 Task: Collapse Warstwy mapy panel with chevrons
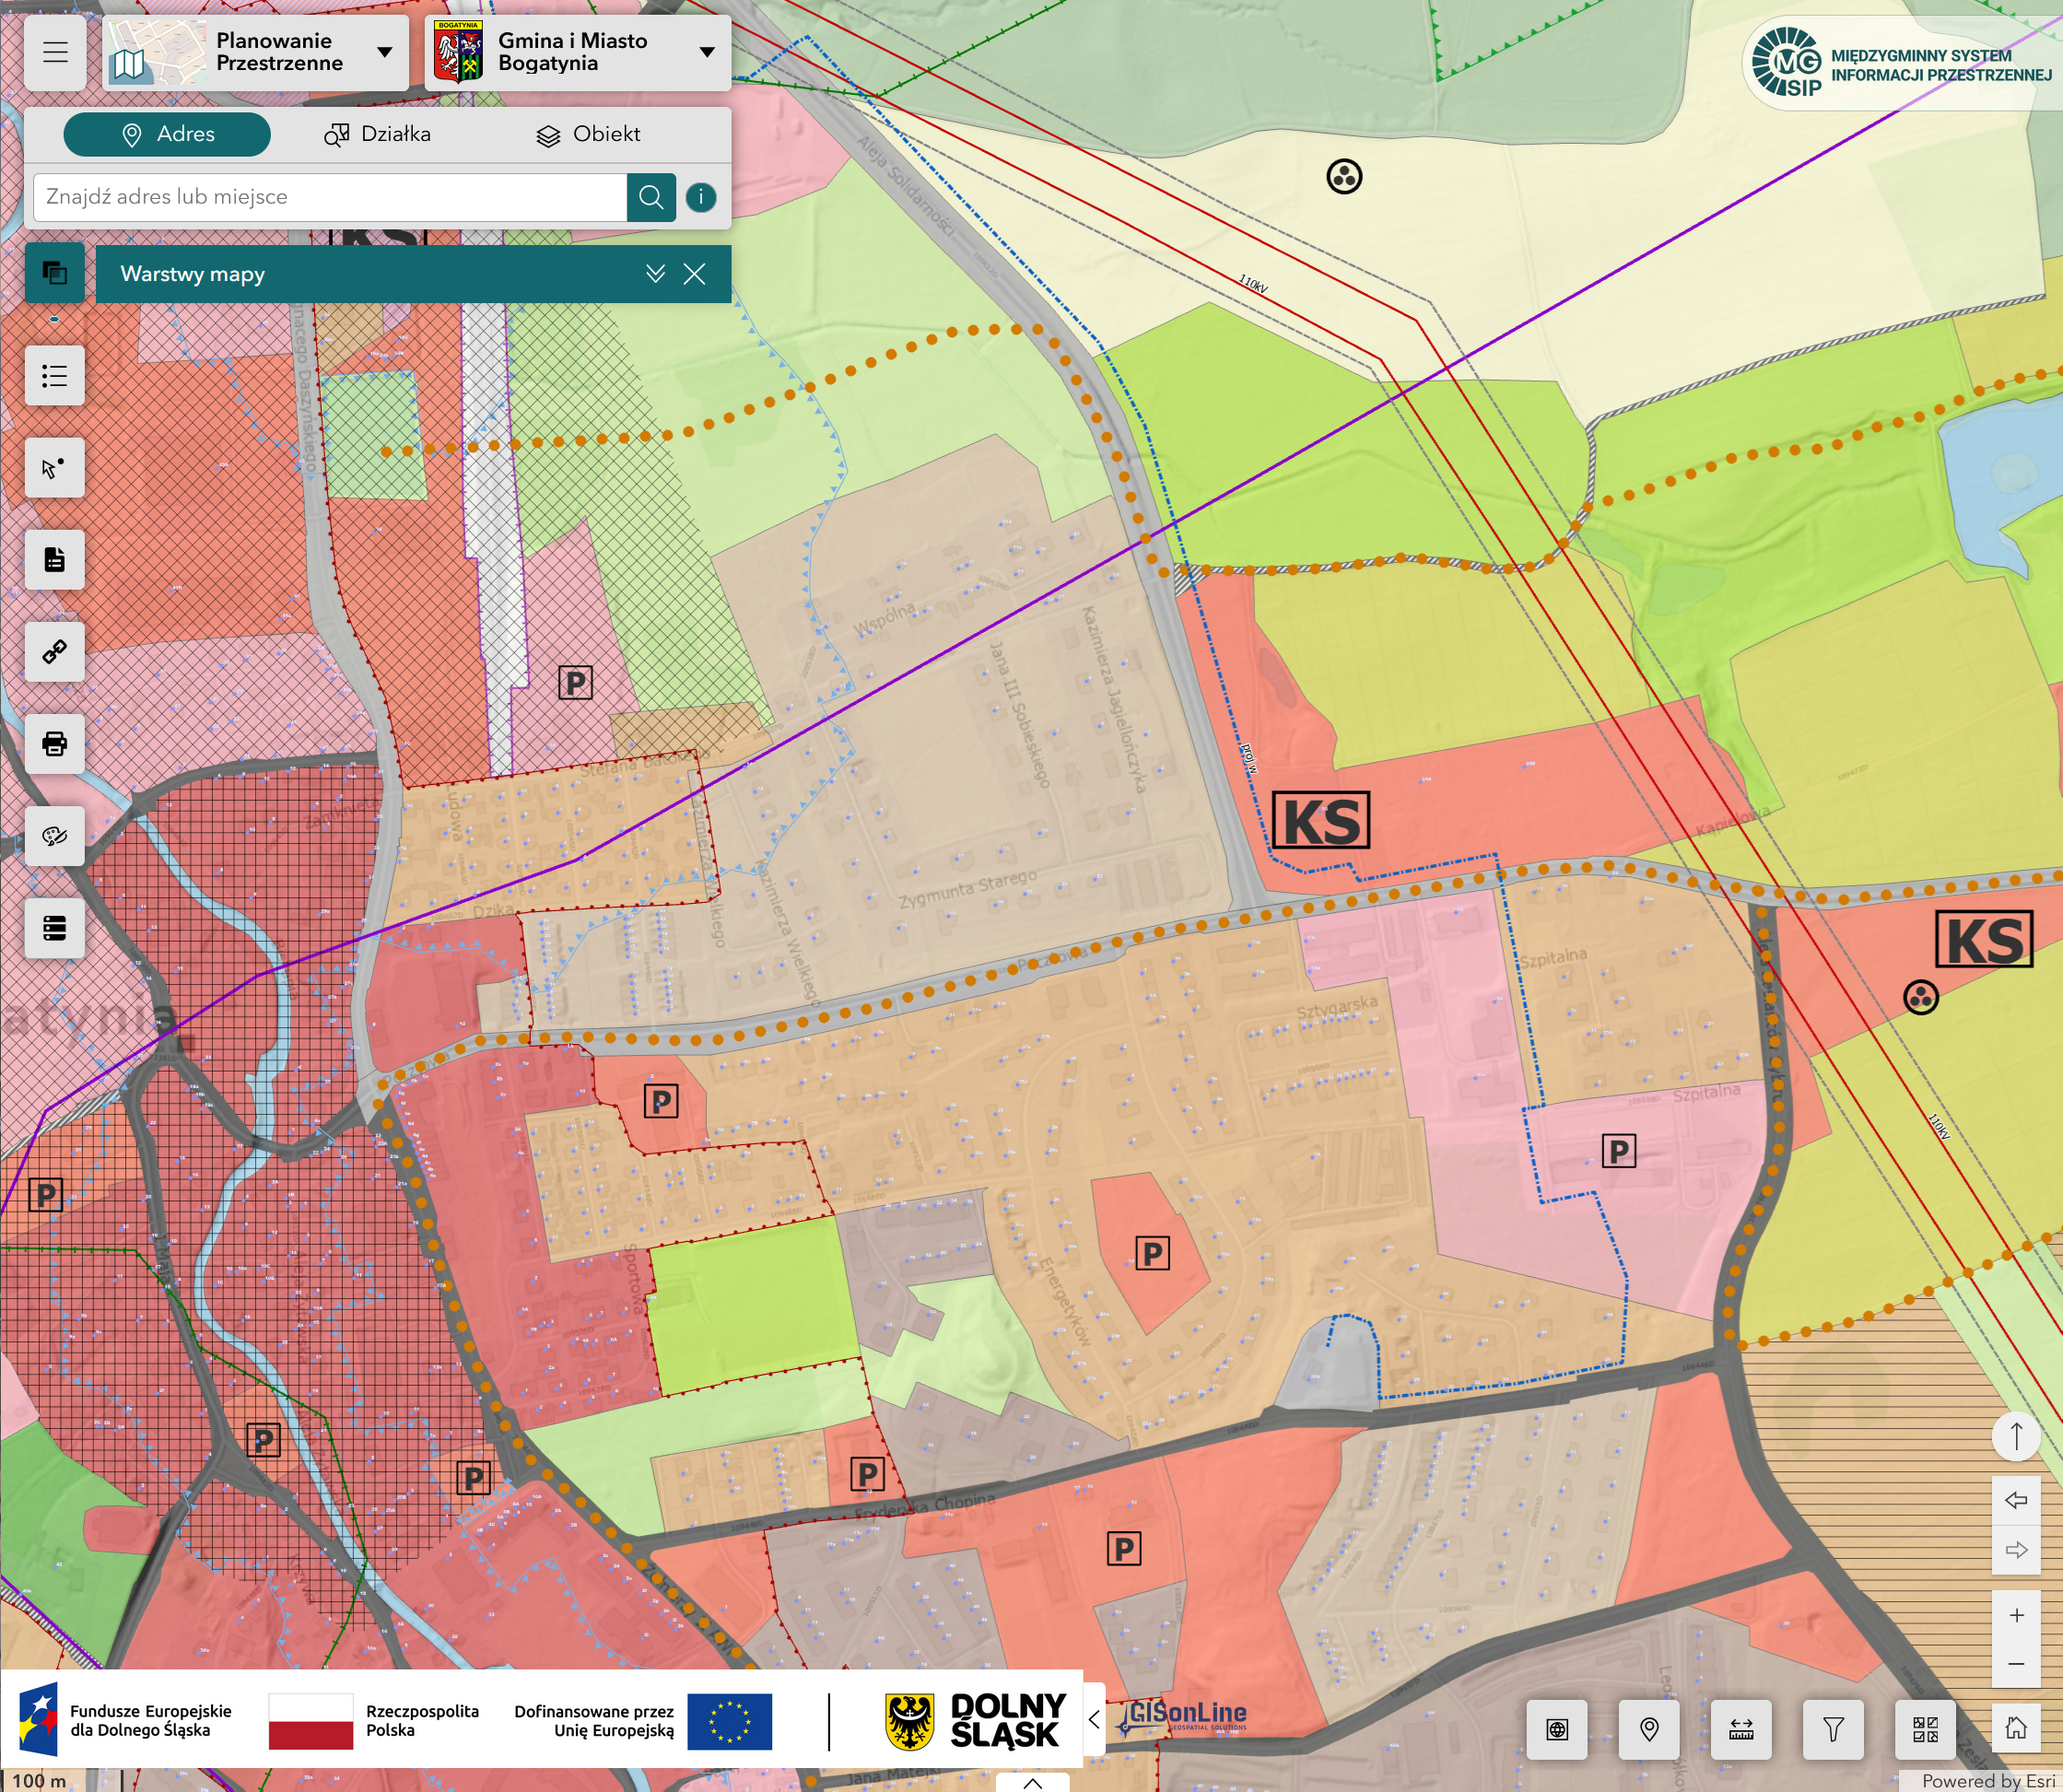coord(655,274)
